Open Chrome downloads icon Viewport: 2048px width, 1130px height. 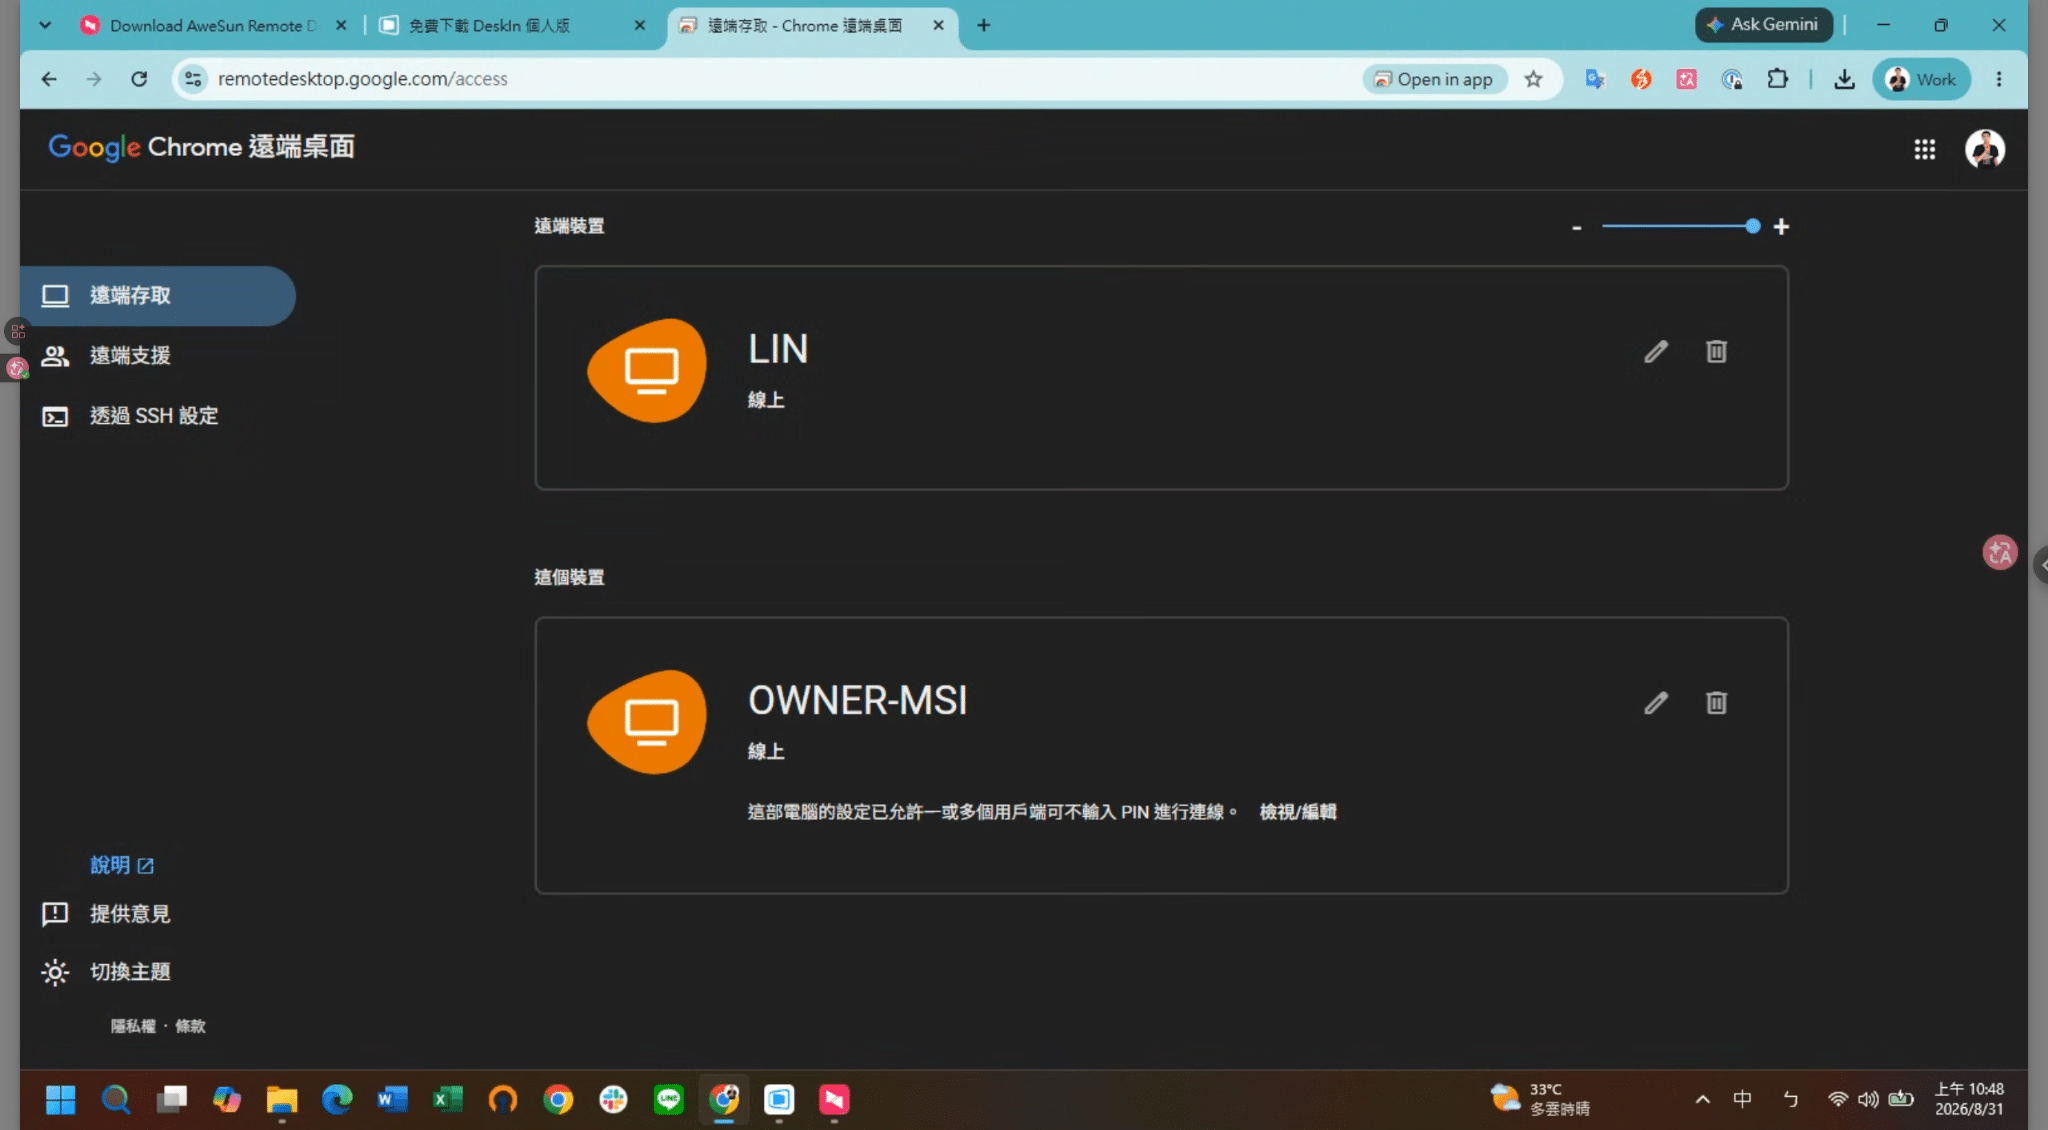coord(1844,79)
